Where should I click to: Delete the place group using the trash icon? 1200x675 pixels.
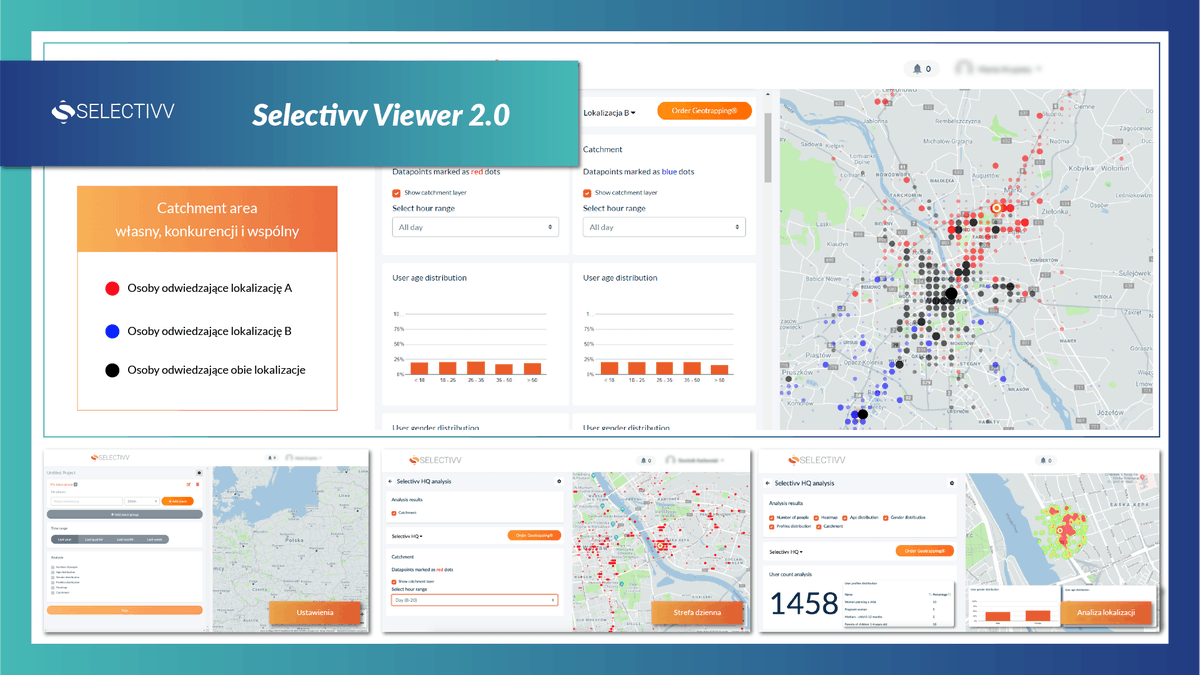click(197, 485)
